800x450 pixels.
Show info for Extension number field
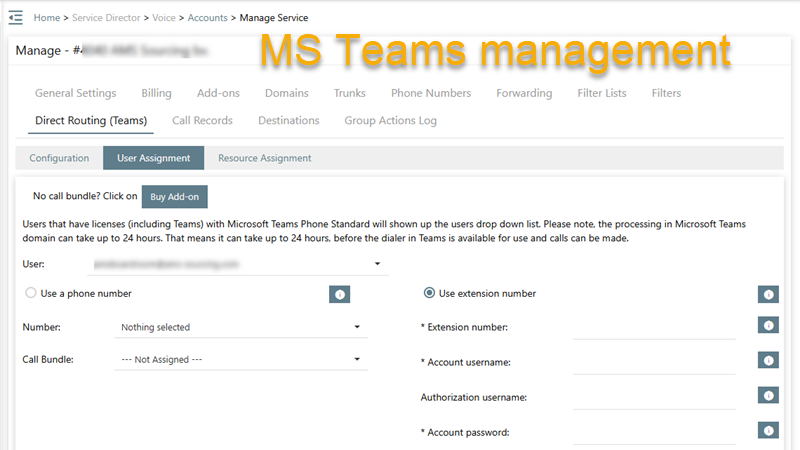point(768,326)
